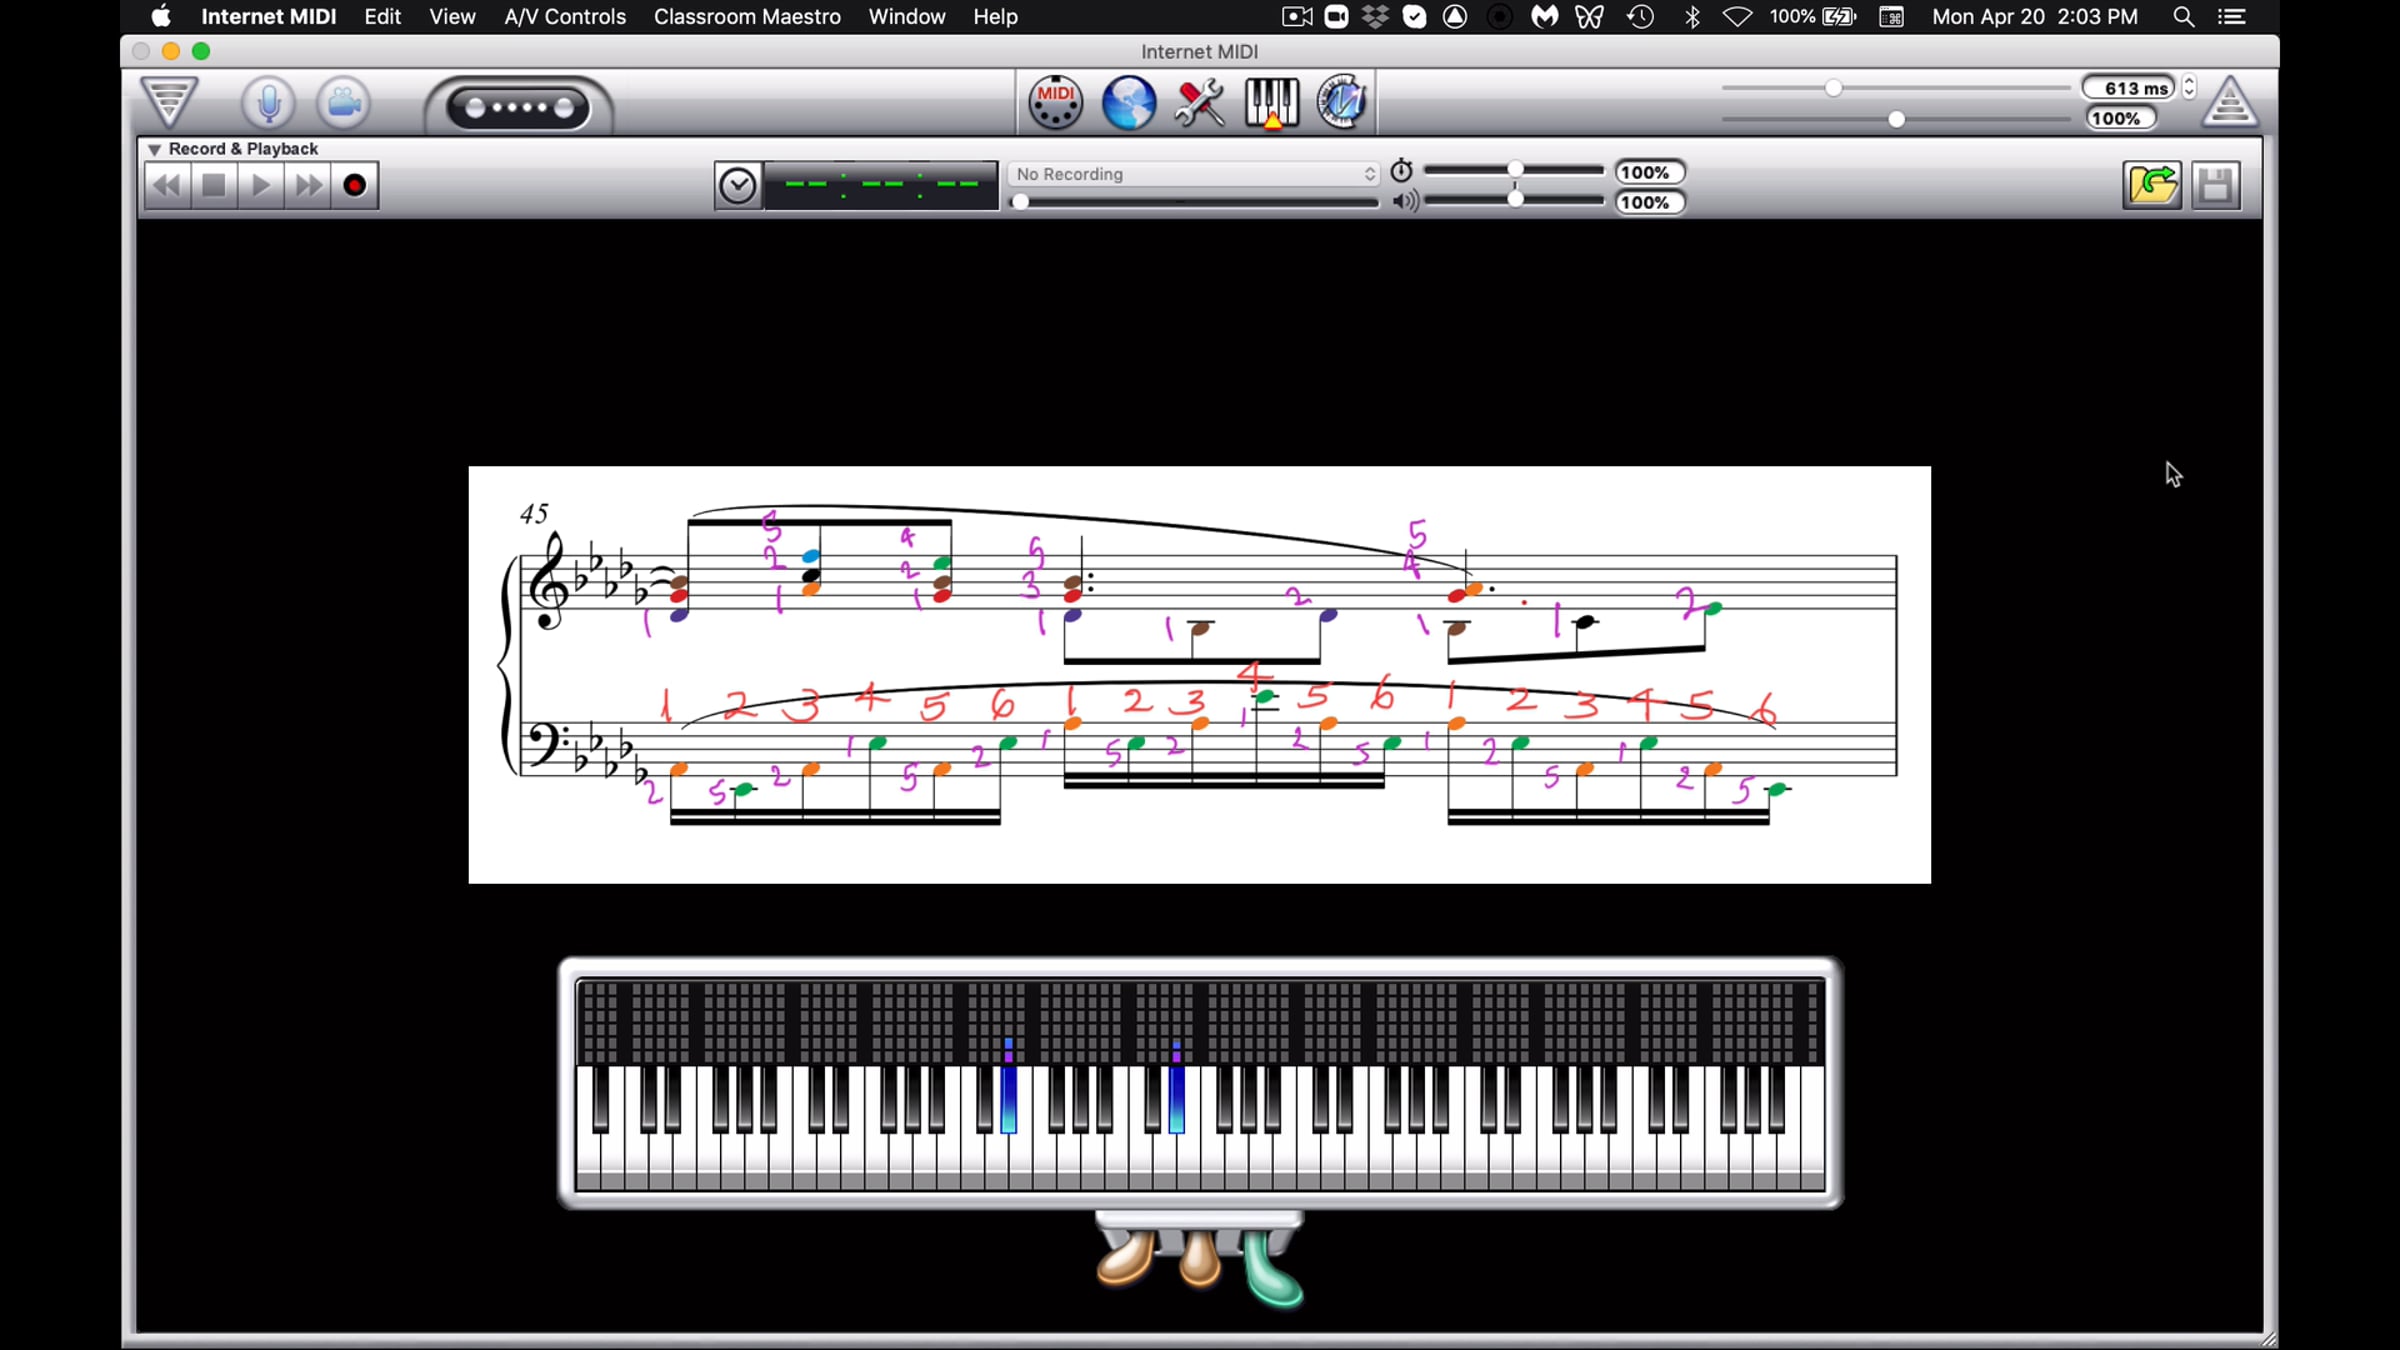
Task: Toggle the microphone audio button
Action: click(268, 102)
